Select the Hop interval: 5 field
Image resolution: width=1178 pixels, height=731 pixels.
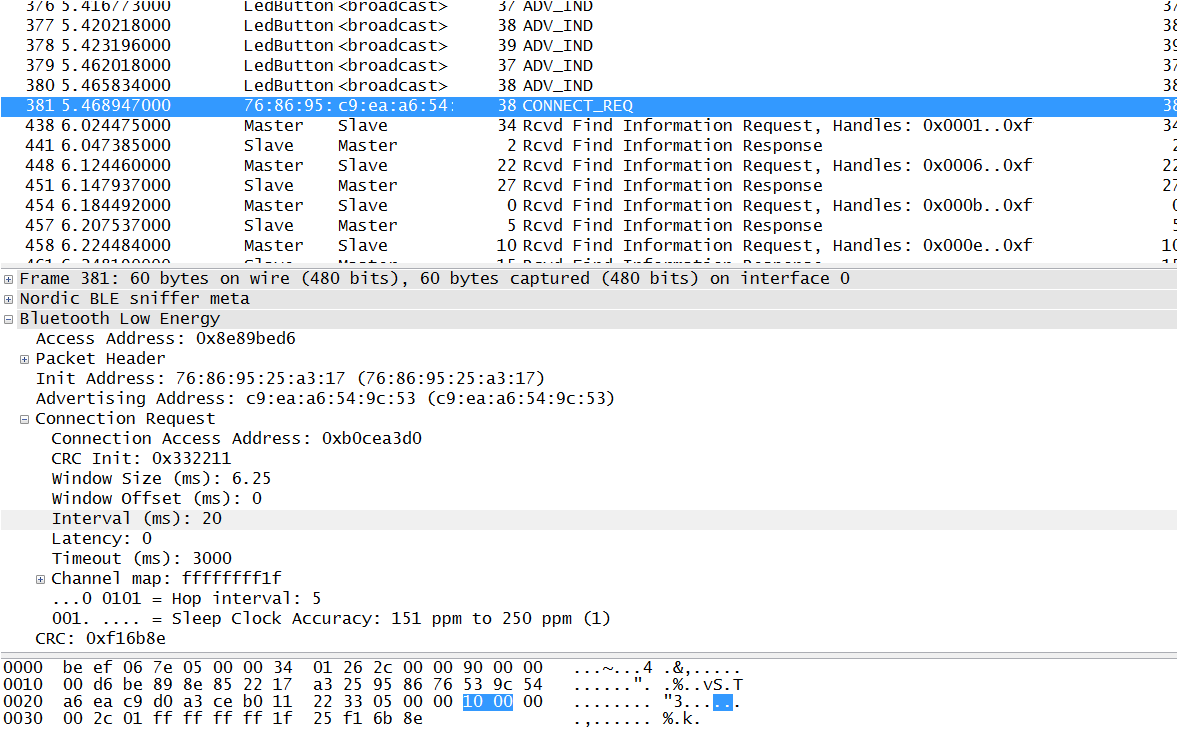[186, 599]
